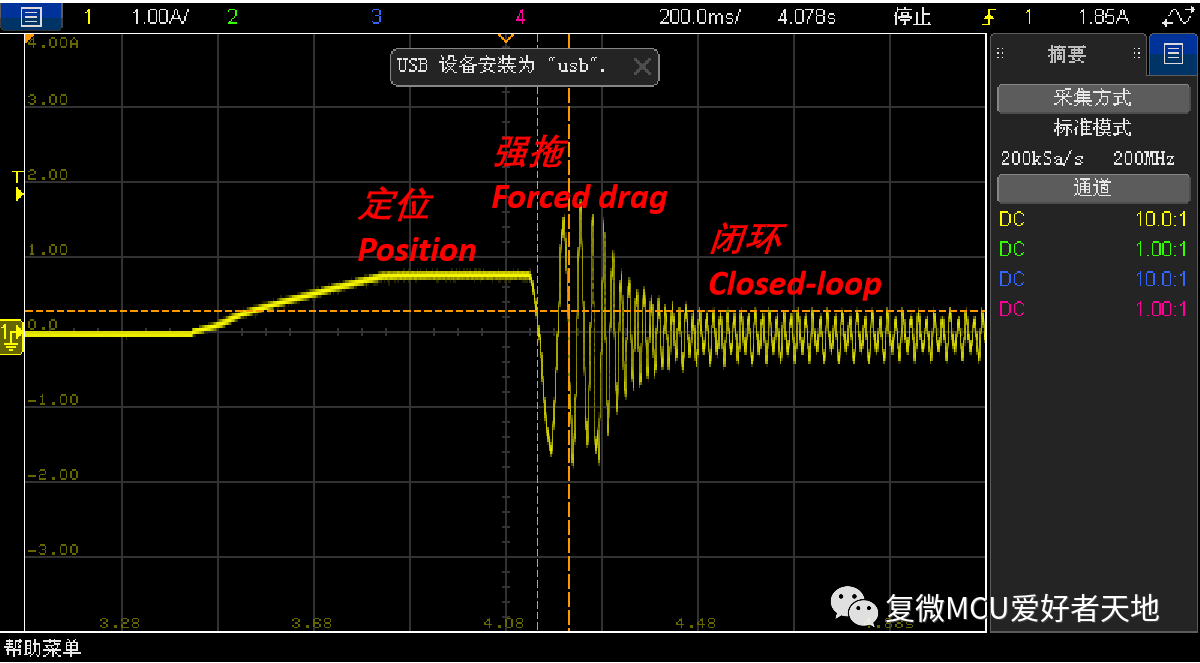Open the 4.078s horizontal delay setting

point(805,17)
